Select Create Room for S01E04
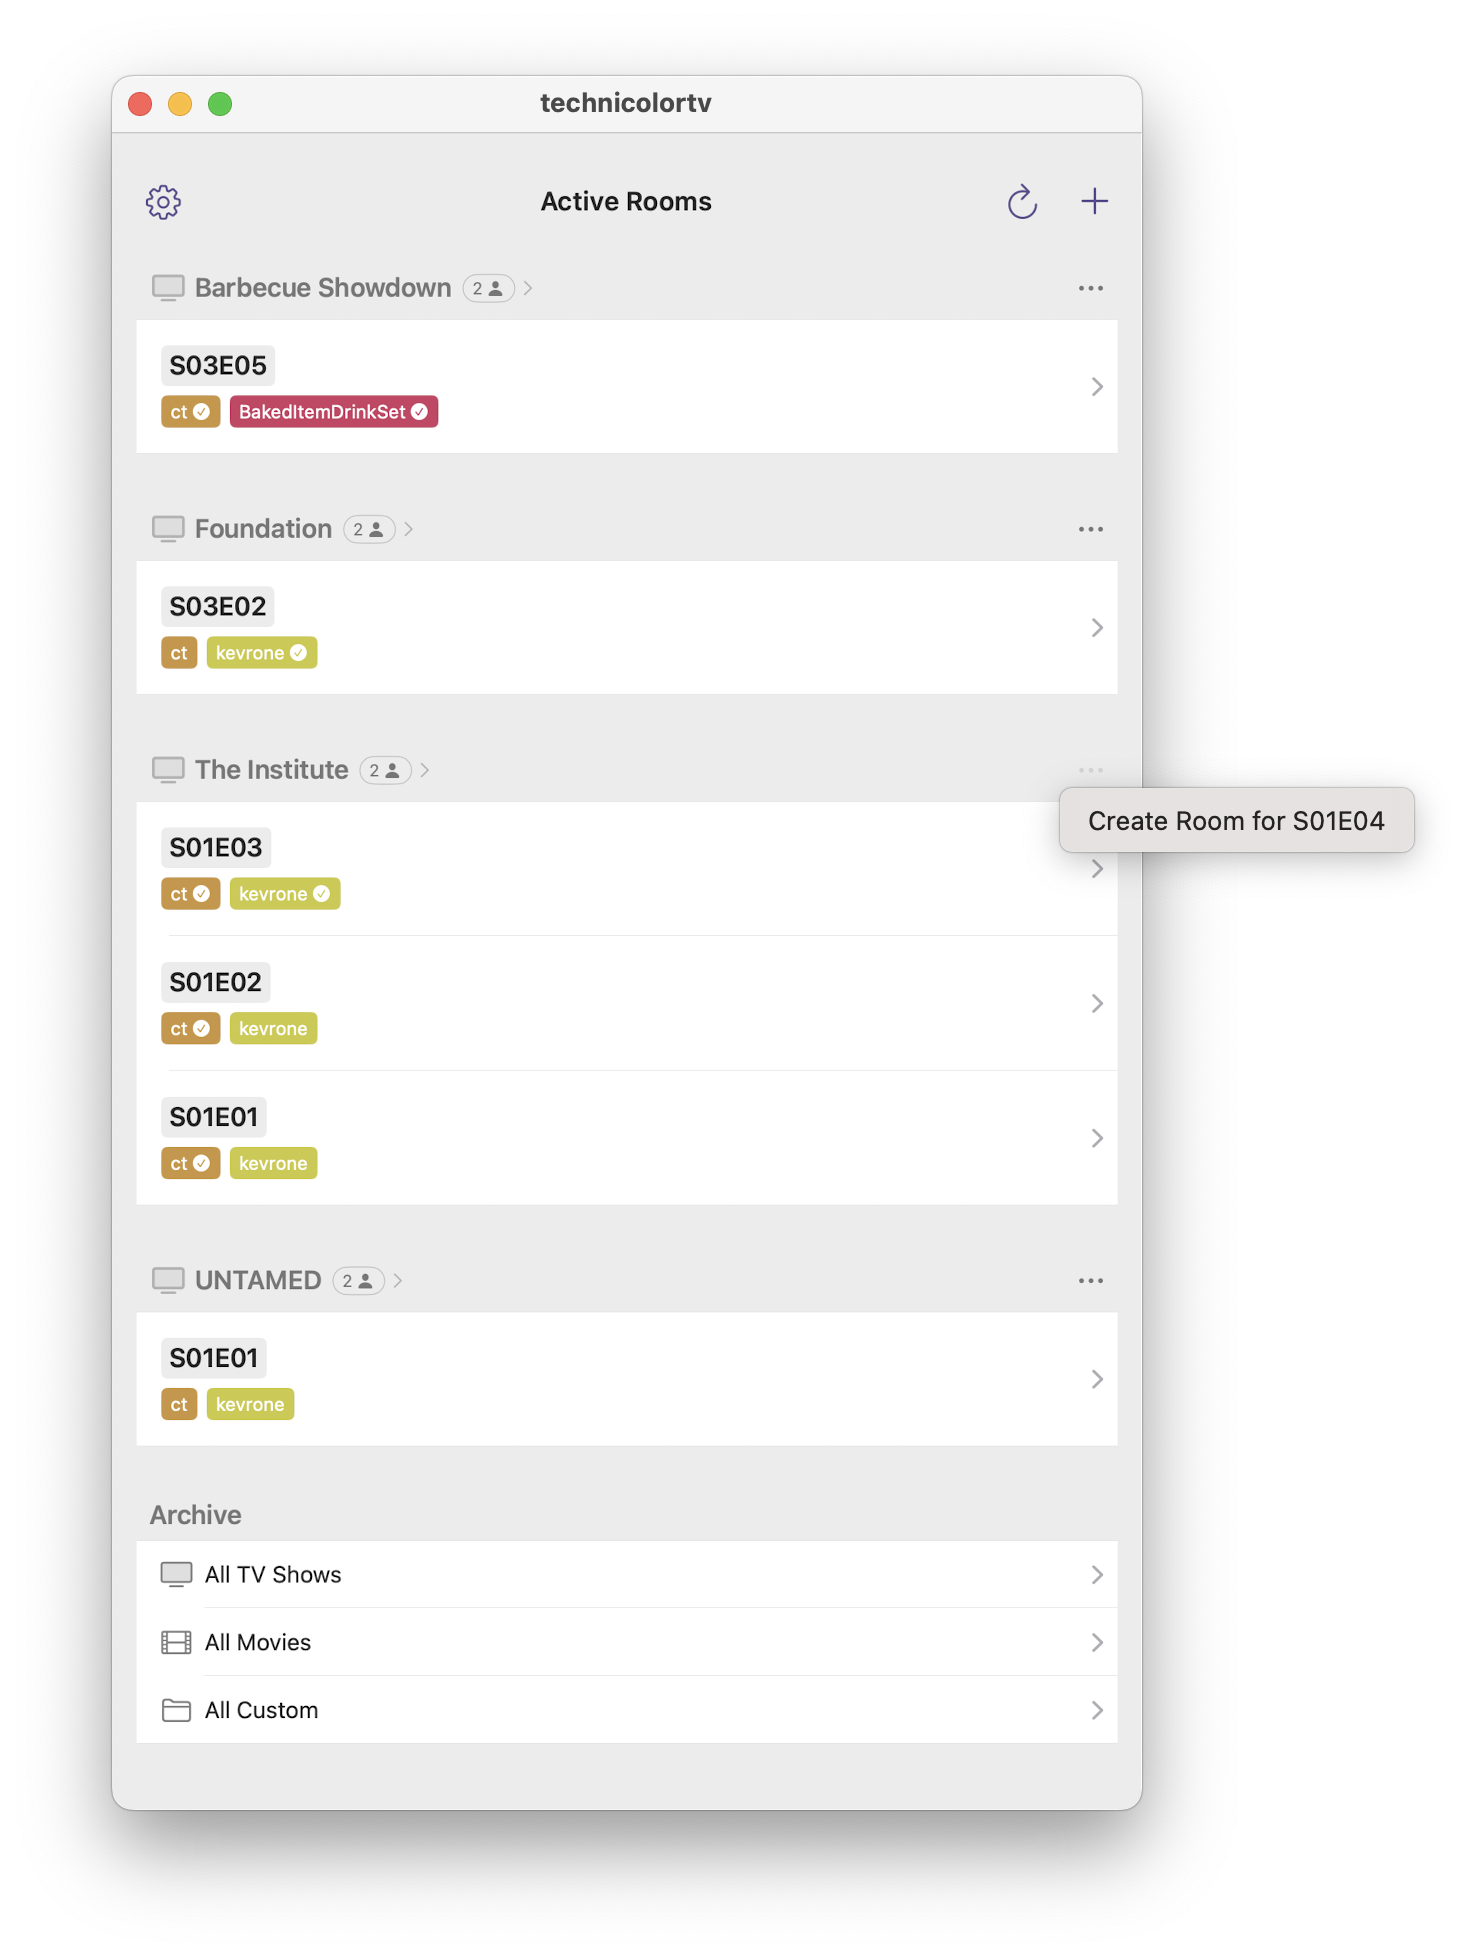Viewport: 1460px width, 1958px height. [x=1237, y=821]
